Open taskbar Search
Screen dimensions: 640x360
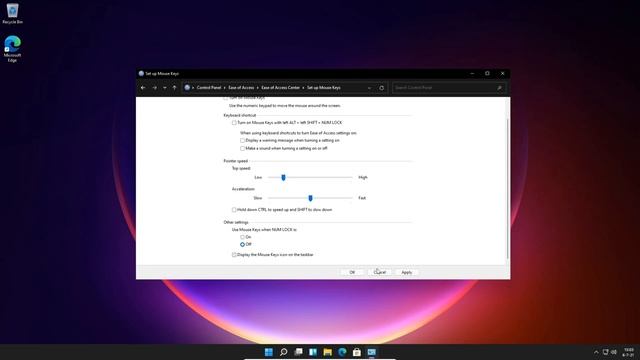(283, 352)
